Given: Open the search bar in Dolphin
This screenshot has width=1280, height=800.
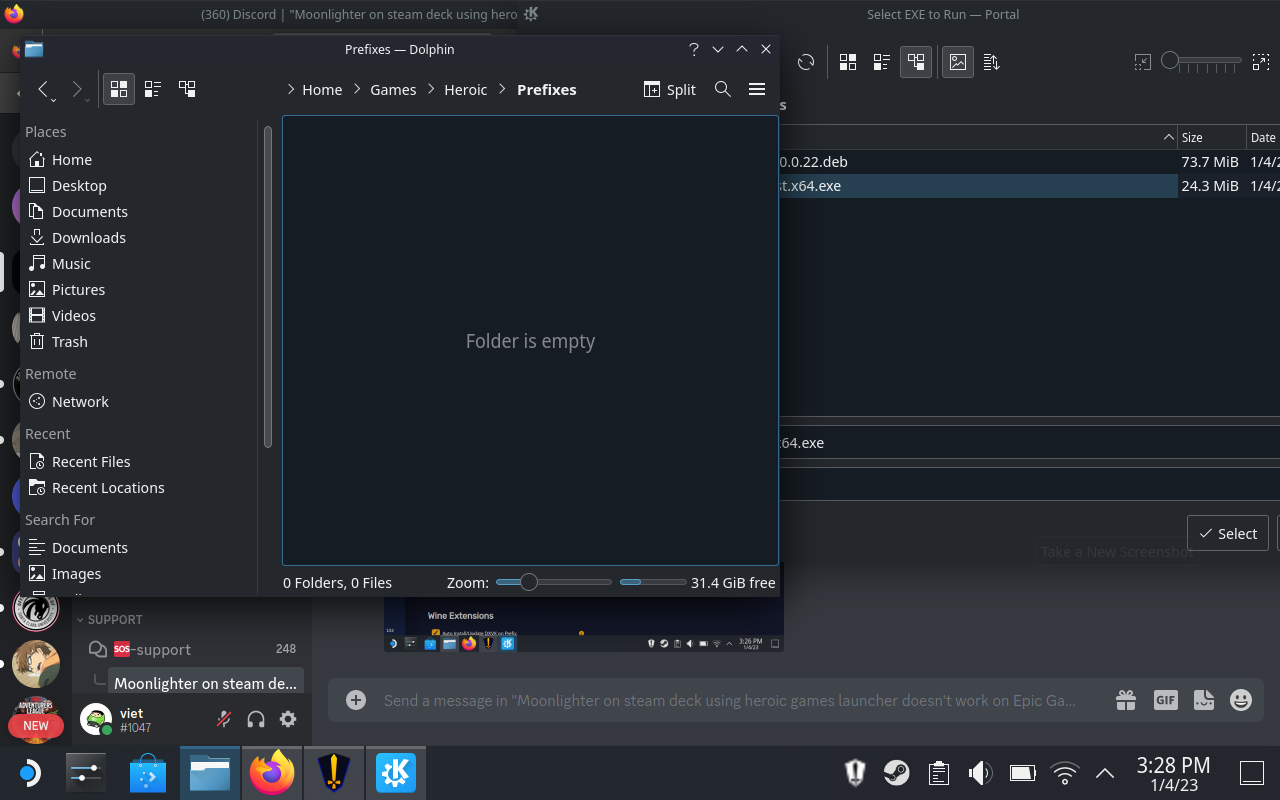Looking at the screenshot, I should pyautogui.click(x=722, y=89).
